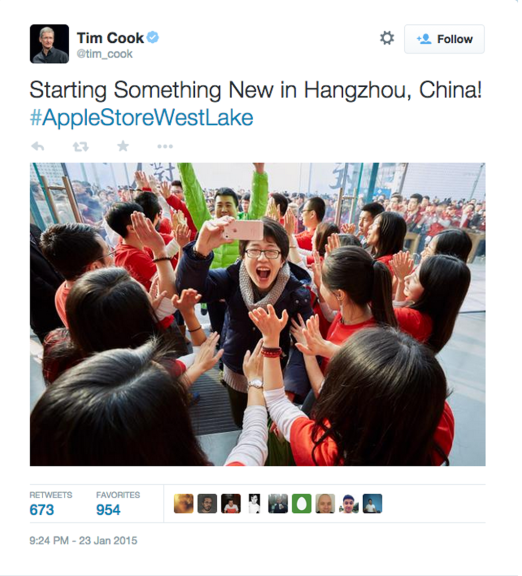The image size is (522, 576).
Task: Open the bald man avatar profile
Action: pos(325,503)
